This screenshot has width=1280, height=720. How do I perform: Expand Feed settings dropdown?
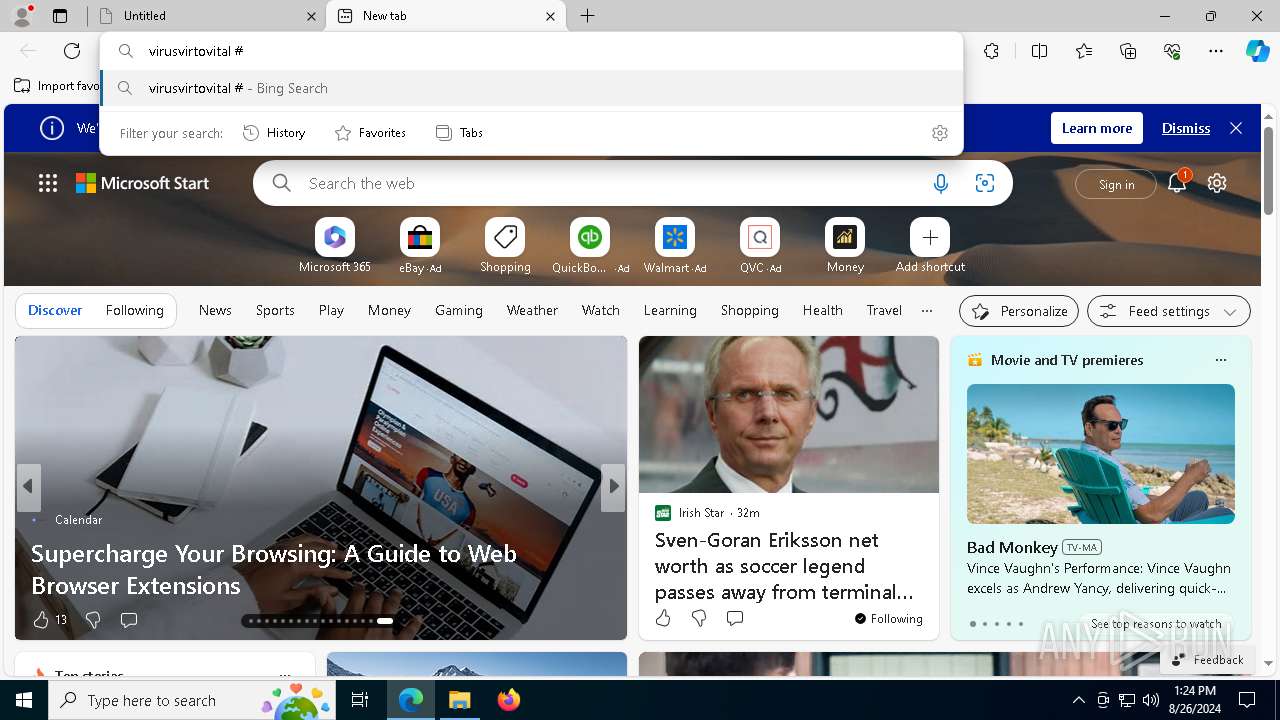click(1168, 311)
